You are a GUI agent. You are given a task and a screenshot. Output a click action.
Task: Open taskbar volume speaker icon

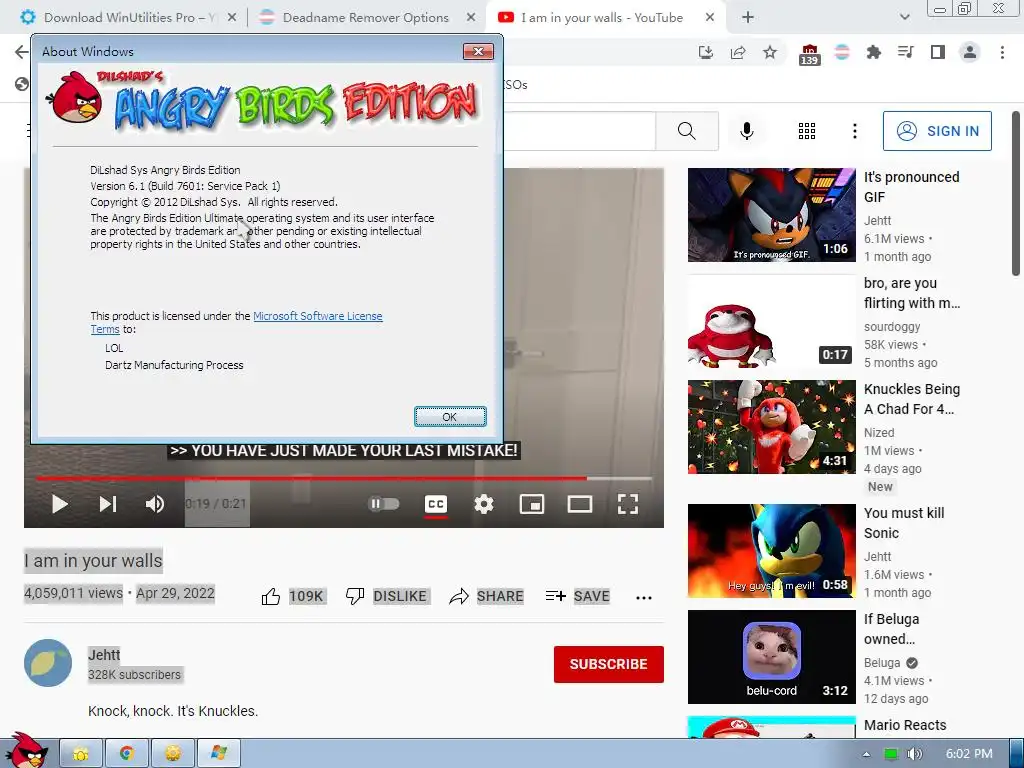click(x=915, y=754)
